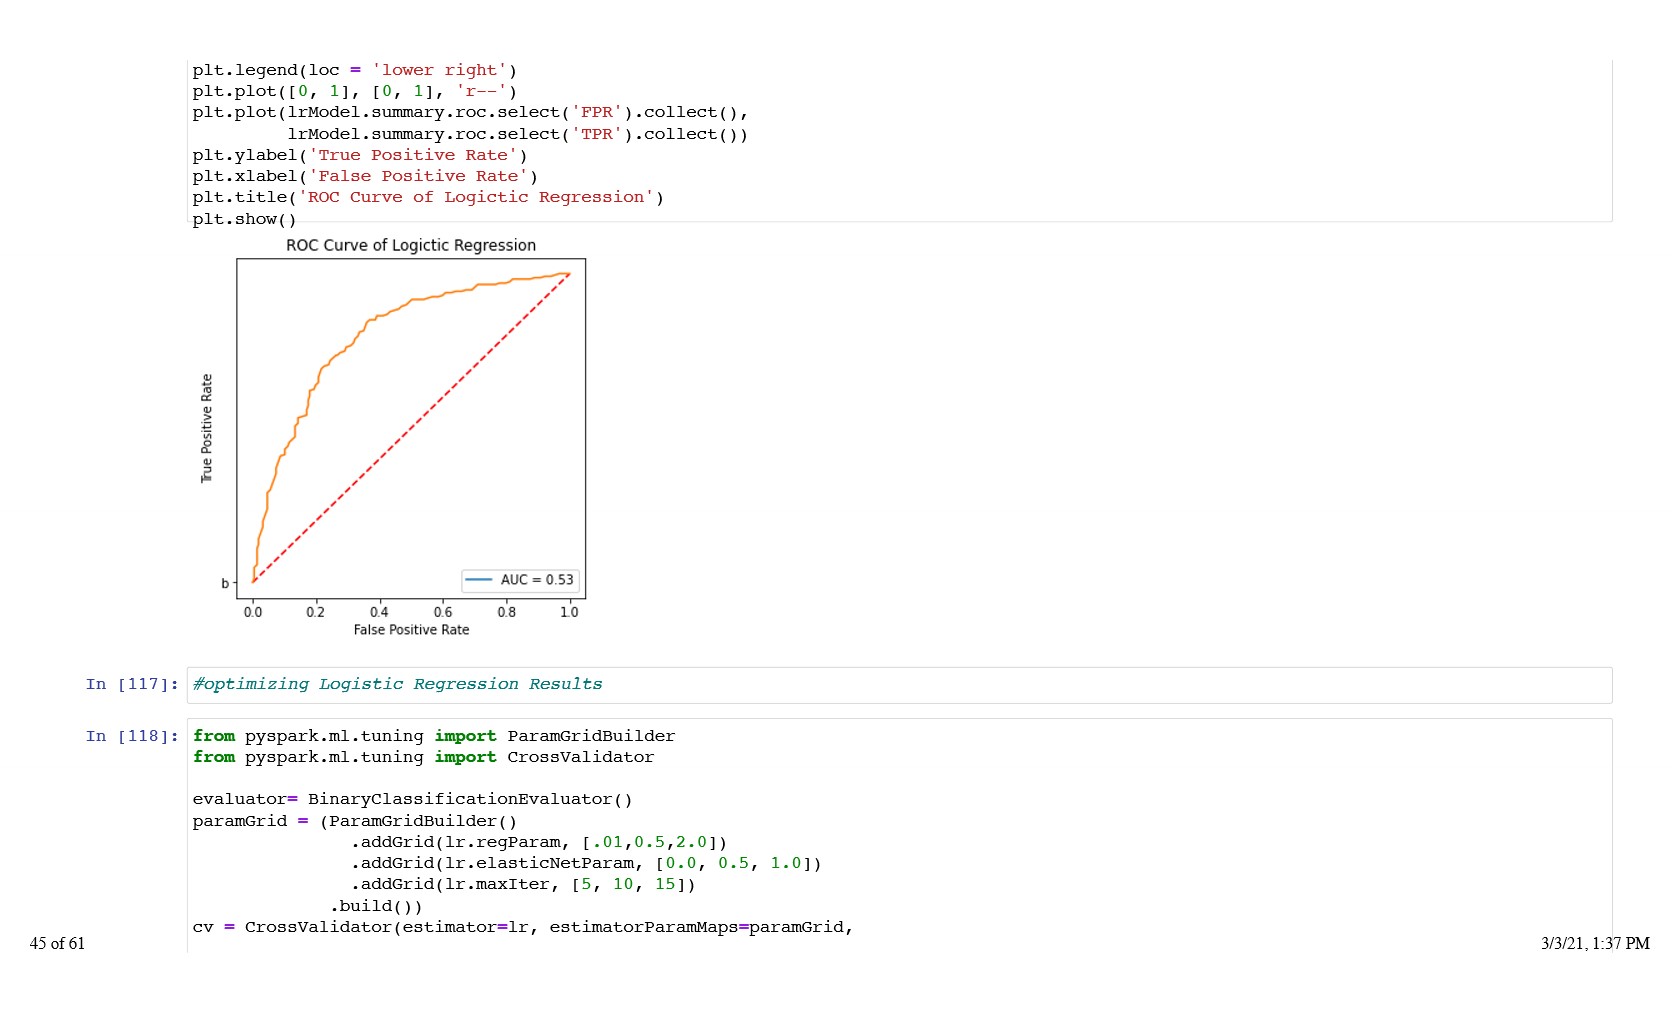The height and width of the screenshot is (1020, 1680).
Task: Click the page number 45 of 61
Action: 57,944
